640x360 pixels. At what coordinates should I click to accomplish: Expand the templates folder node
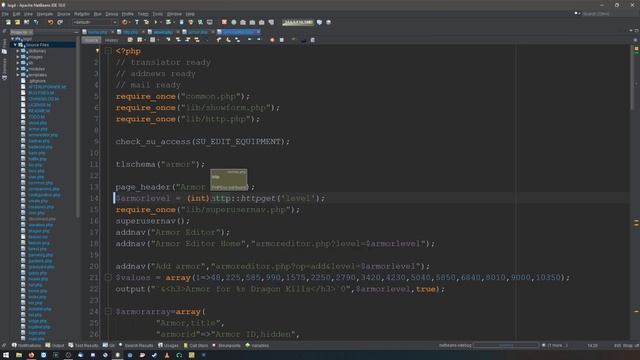pos(18,75)
